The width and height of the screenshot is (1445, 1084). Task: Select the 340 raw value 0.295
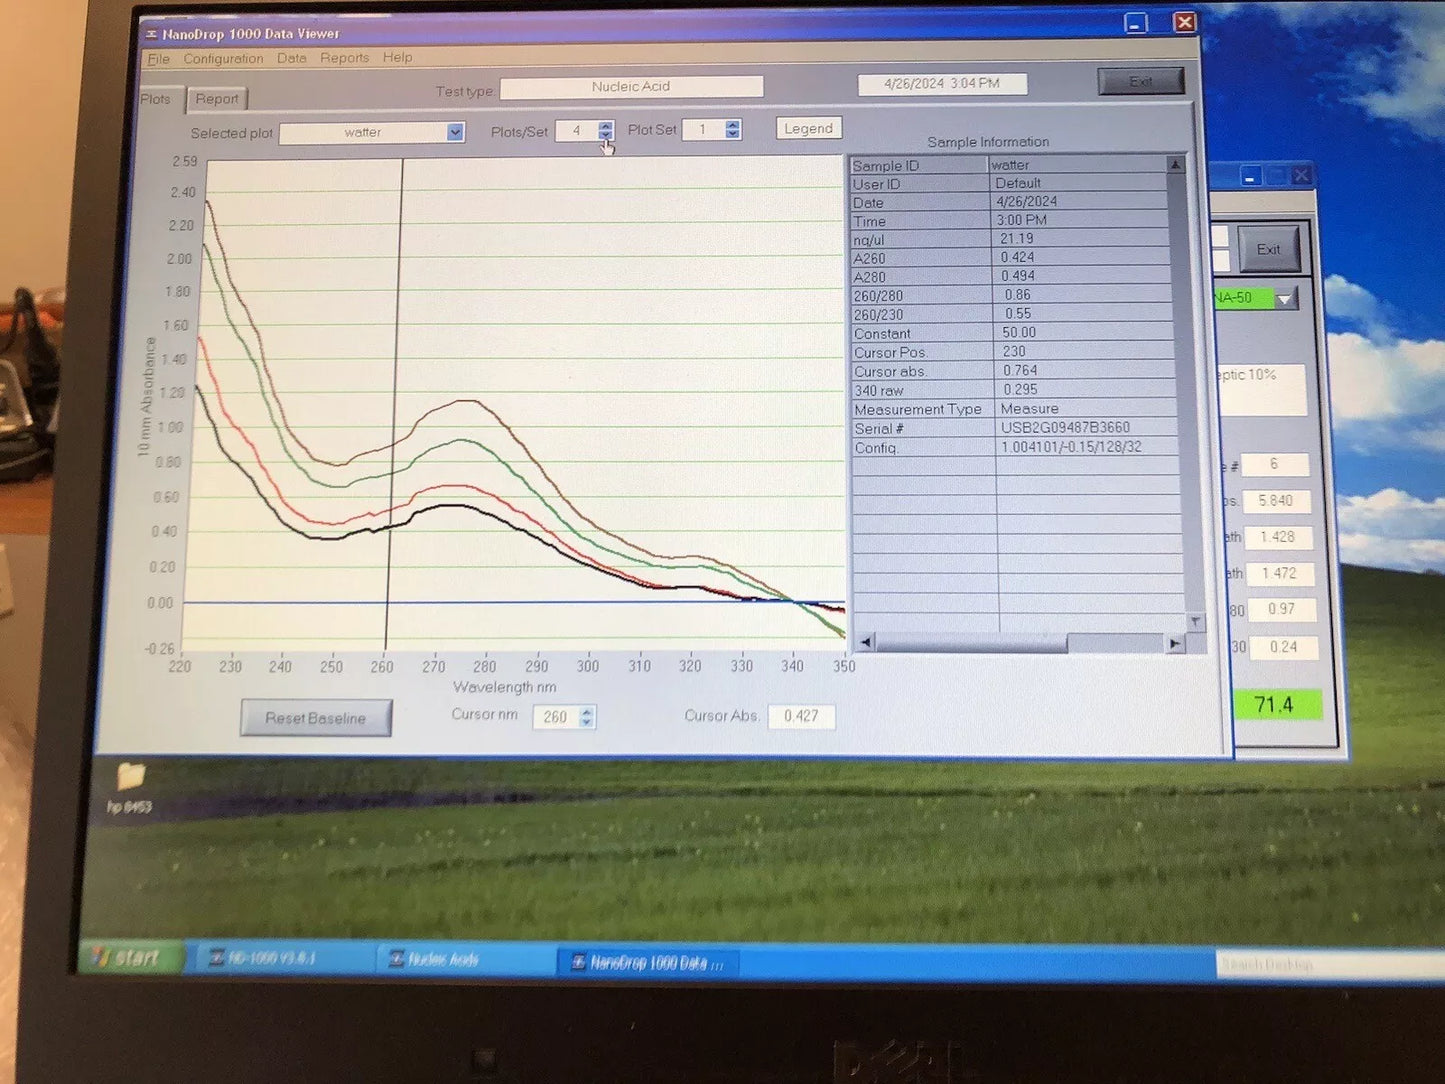point(1083,390)
